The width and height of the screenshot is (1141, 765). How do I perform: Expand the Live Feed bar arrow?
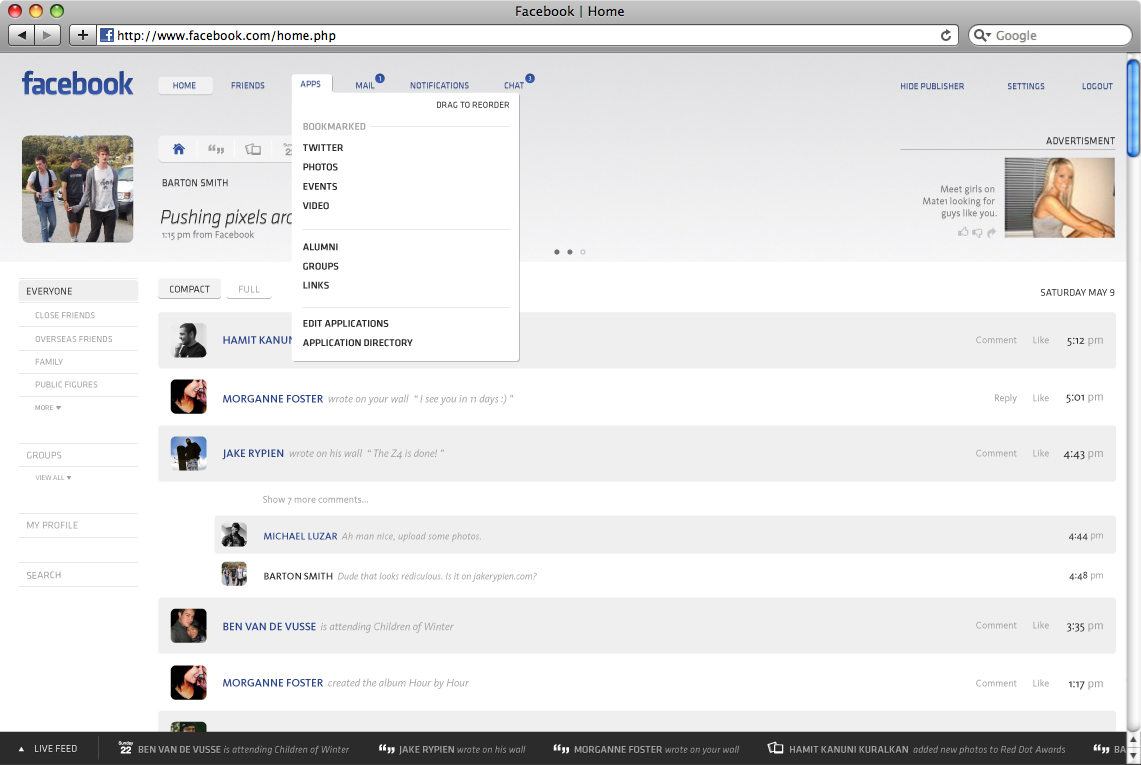point(21,748)
